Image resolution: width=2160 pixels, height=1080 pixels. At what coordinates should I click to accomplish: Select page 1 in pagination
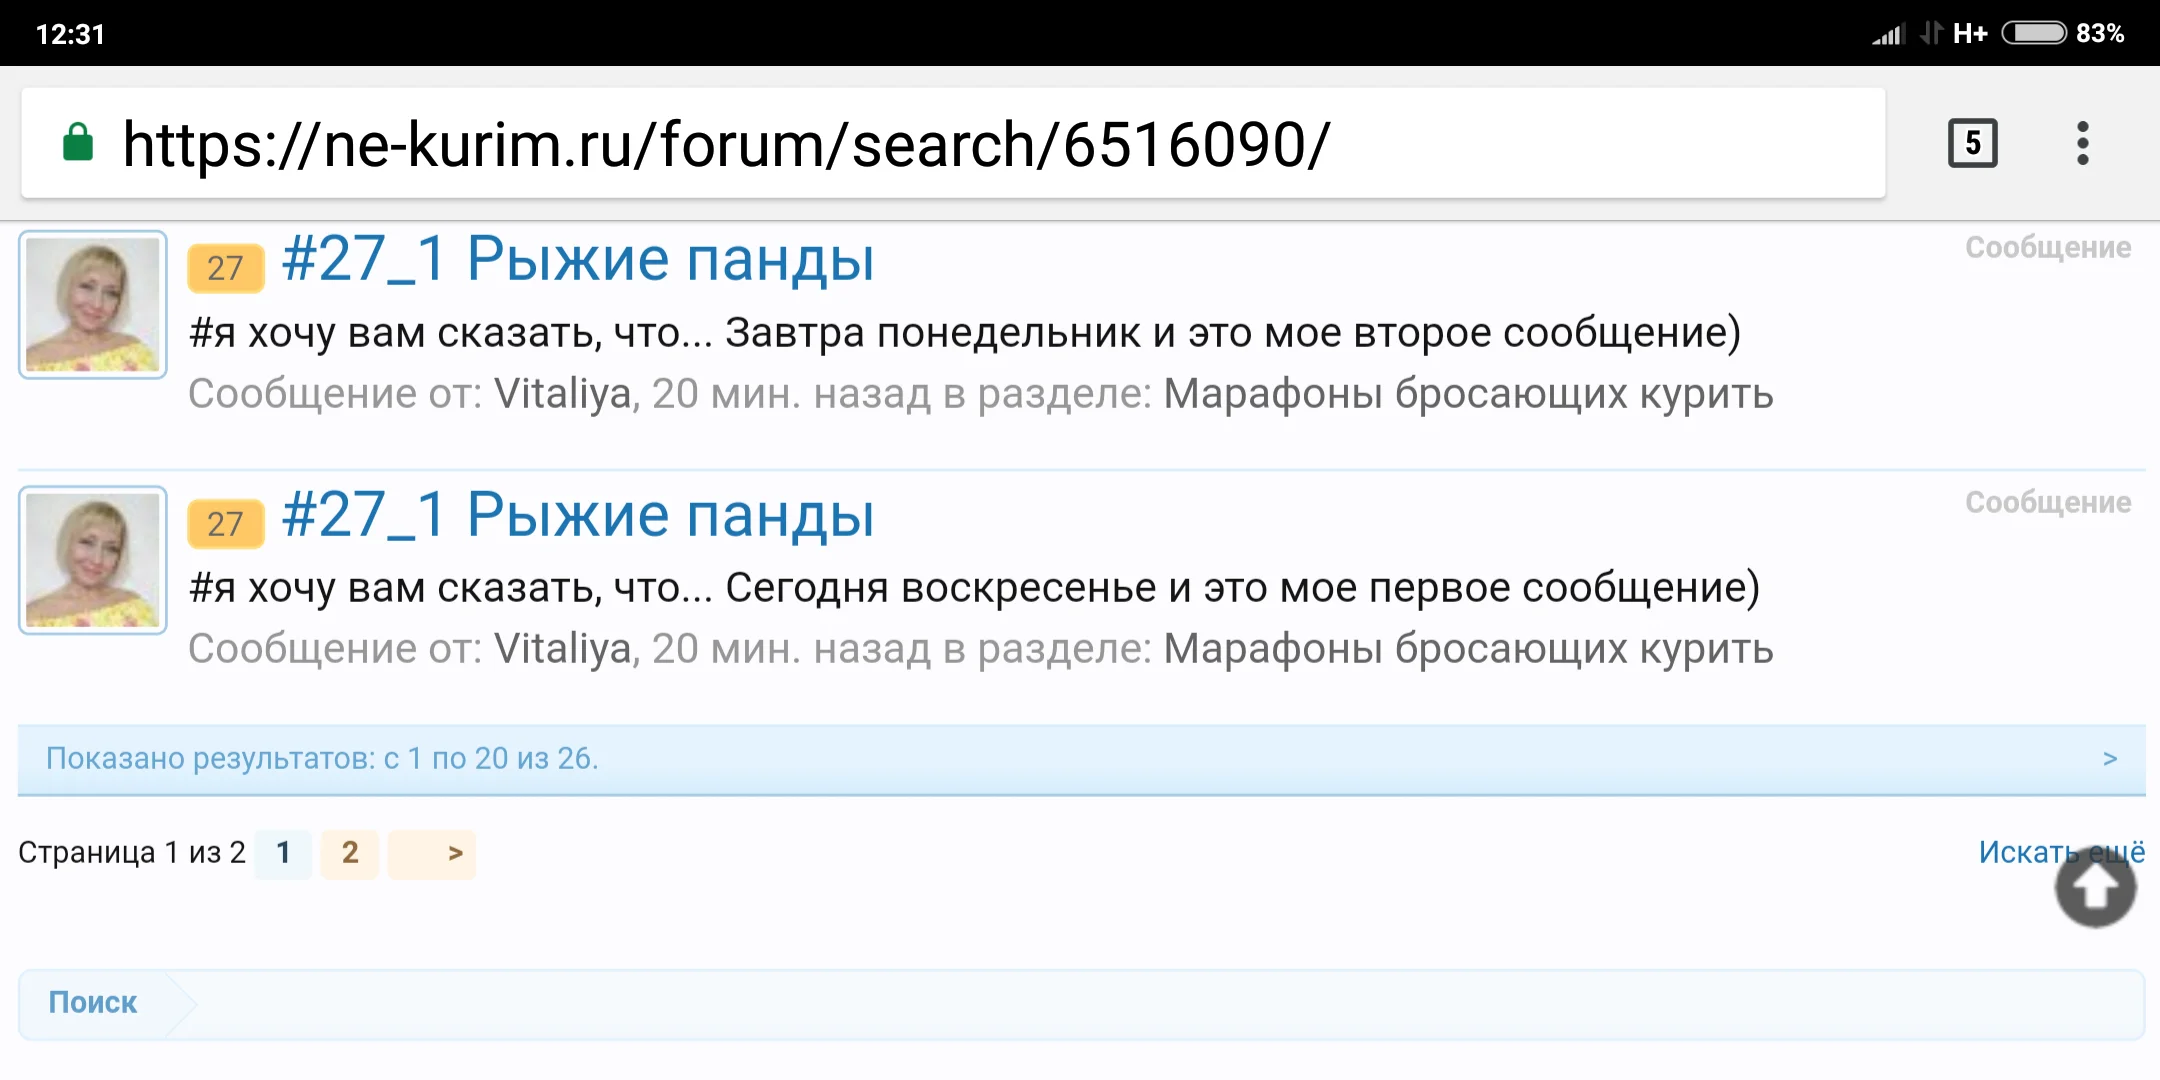click(x=283, y=853)
